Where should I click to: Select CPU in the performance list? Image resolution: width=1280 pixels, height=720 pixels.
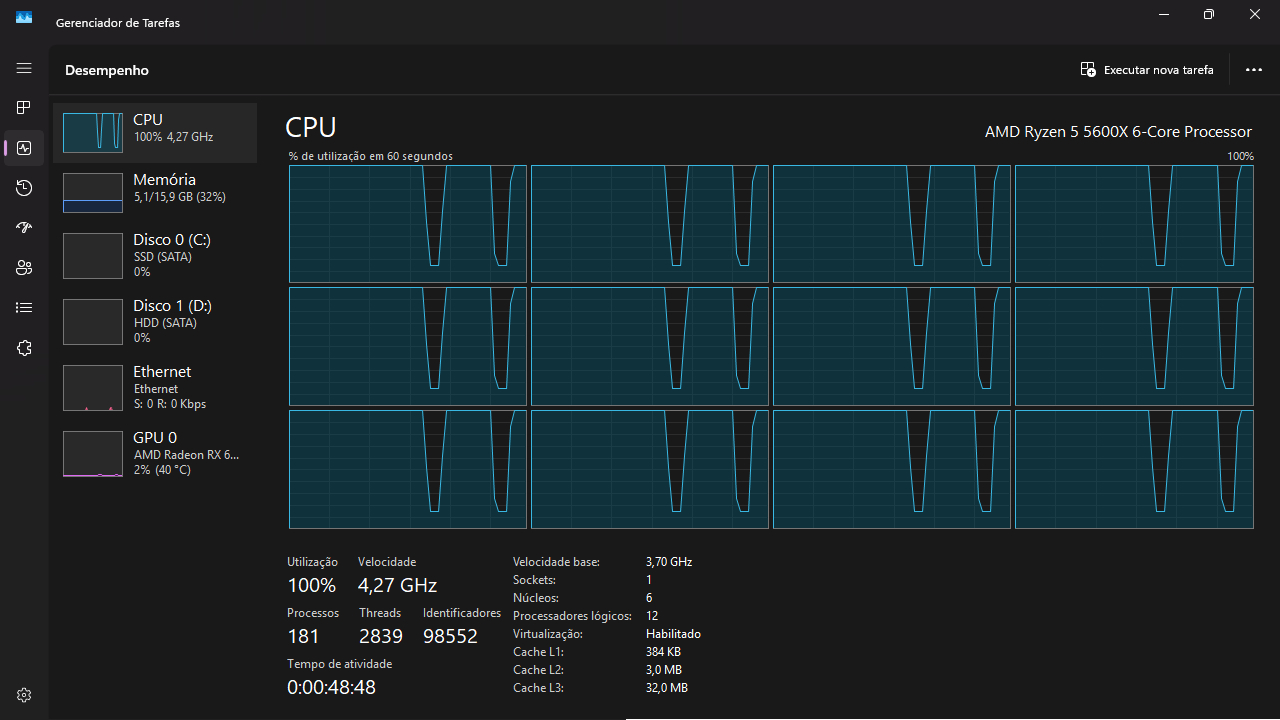(155, 132)
